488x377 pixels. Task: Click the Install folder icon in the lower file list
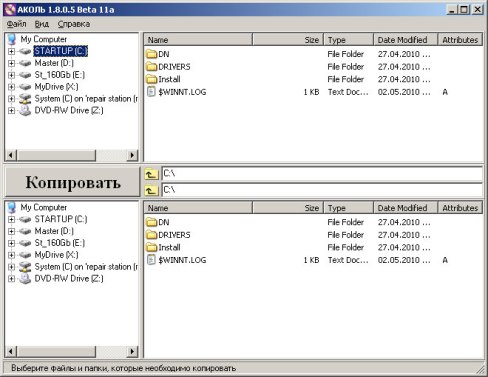[x=151, y=247]
